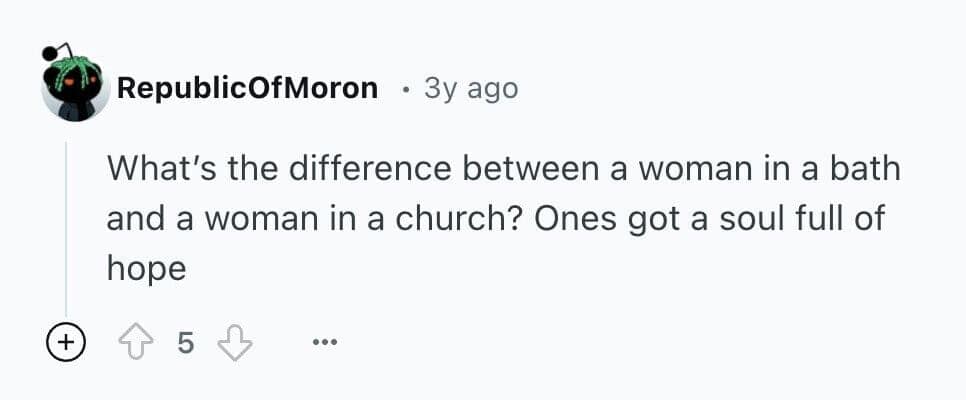966x400 pixels.
Task: Collapse the thread using the vertical line
Action: point(66,228)
